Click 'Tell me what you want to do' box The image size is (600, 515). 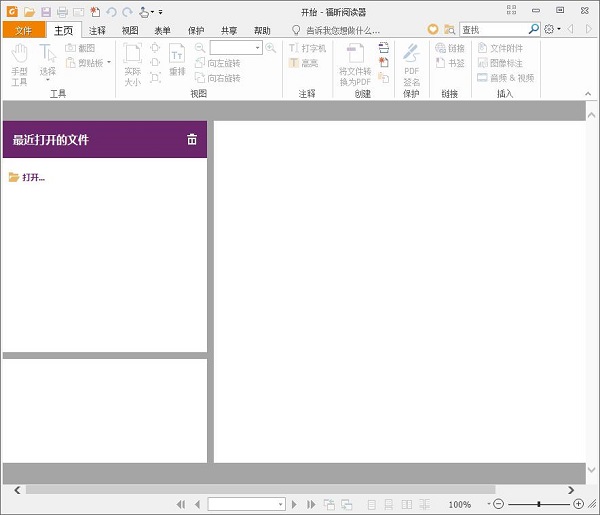pos(336,30)
